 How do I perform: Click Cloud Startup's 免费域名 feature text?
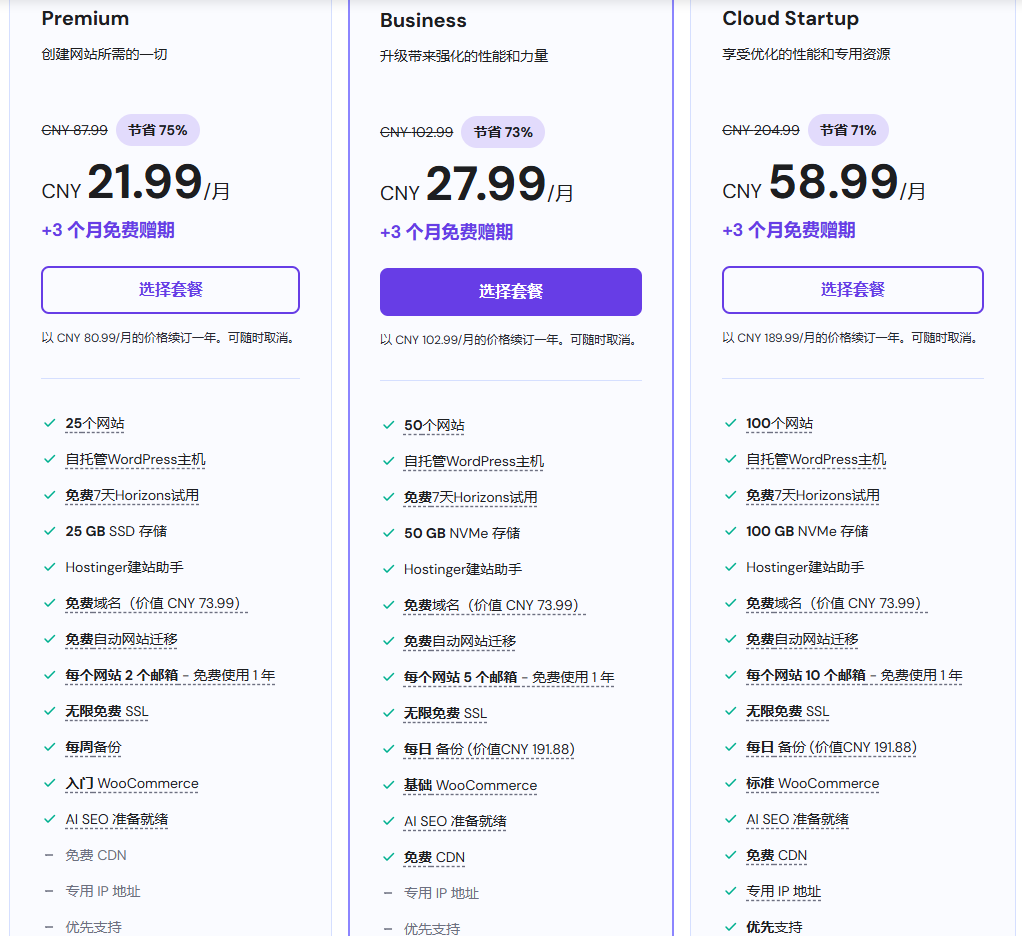pos(833,603)
